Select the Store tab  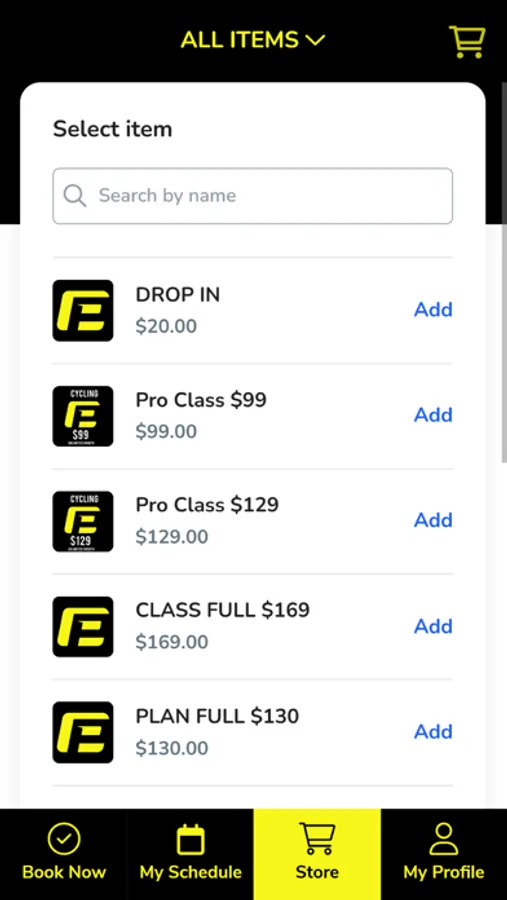tap(317, 854)
